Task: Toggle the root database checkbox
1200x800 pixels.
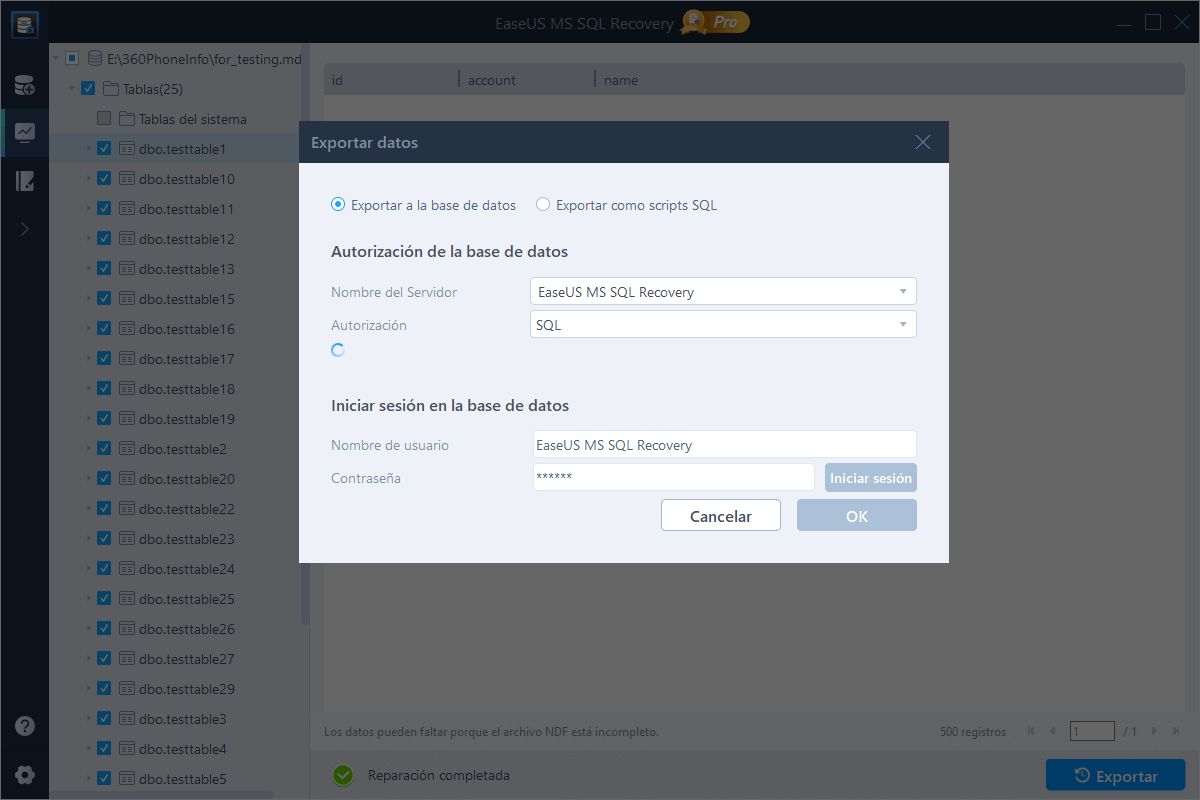Action: click(x=72, y=59)
